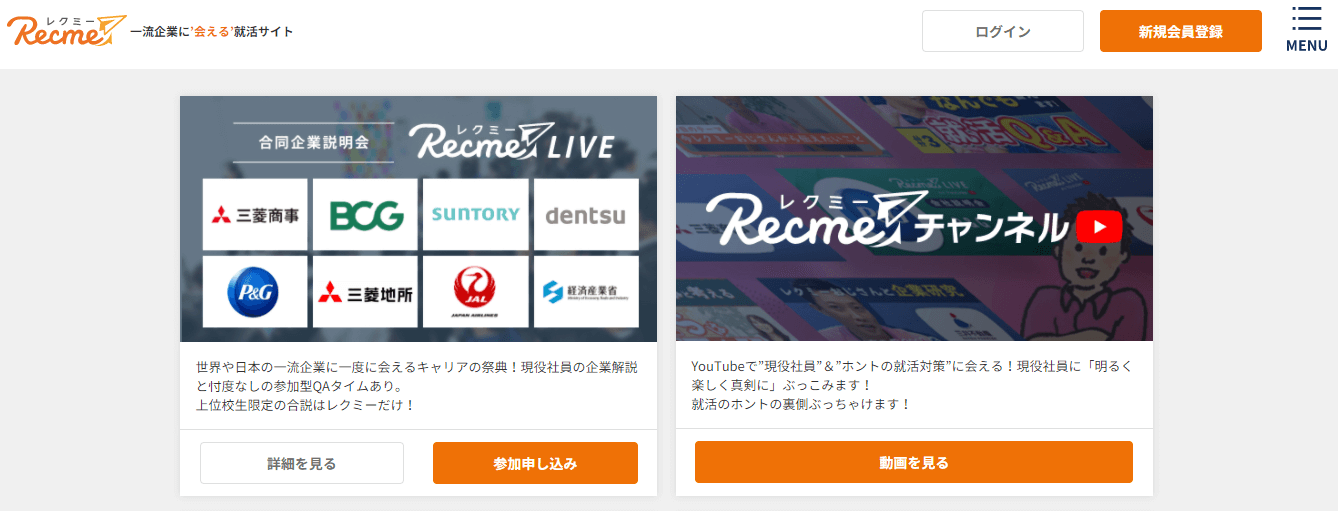Select the SUNTORY logo tile
This screenshot has width=1338, height=511.
click(475, 214)
